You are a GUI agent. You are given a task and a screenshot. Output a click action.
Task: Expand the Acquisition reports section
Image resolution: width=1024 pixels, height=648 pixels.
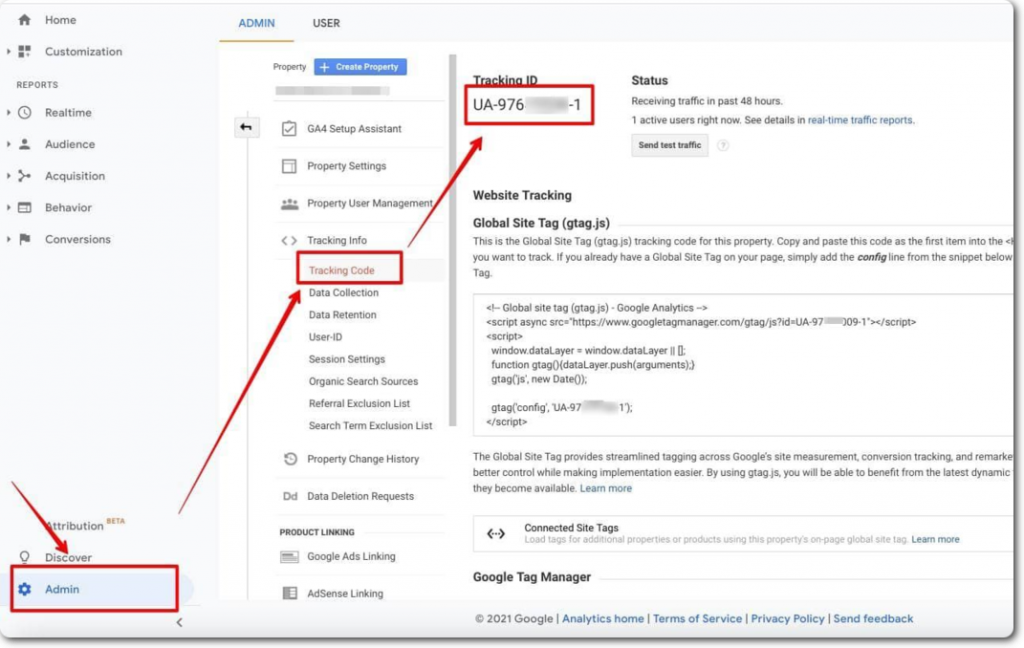(9, 176)
